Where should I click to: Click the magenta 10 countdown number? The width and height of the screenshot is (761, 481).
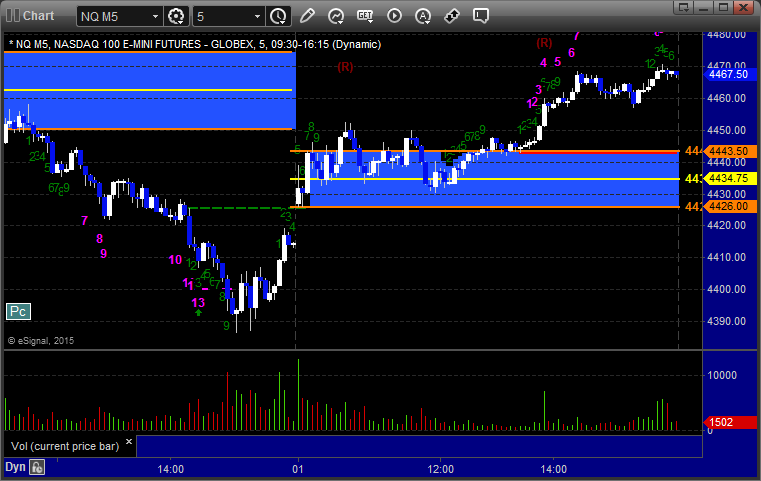175,260
